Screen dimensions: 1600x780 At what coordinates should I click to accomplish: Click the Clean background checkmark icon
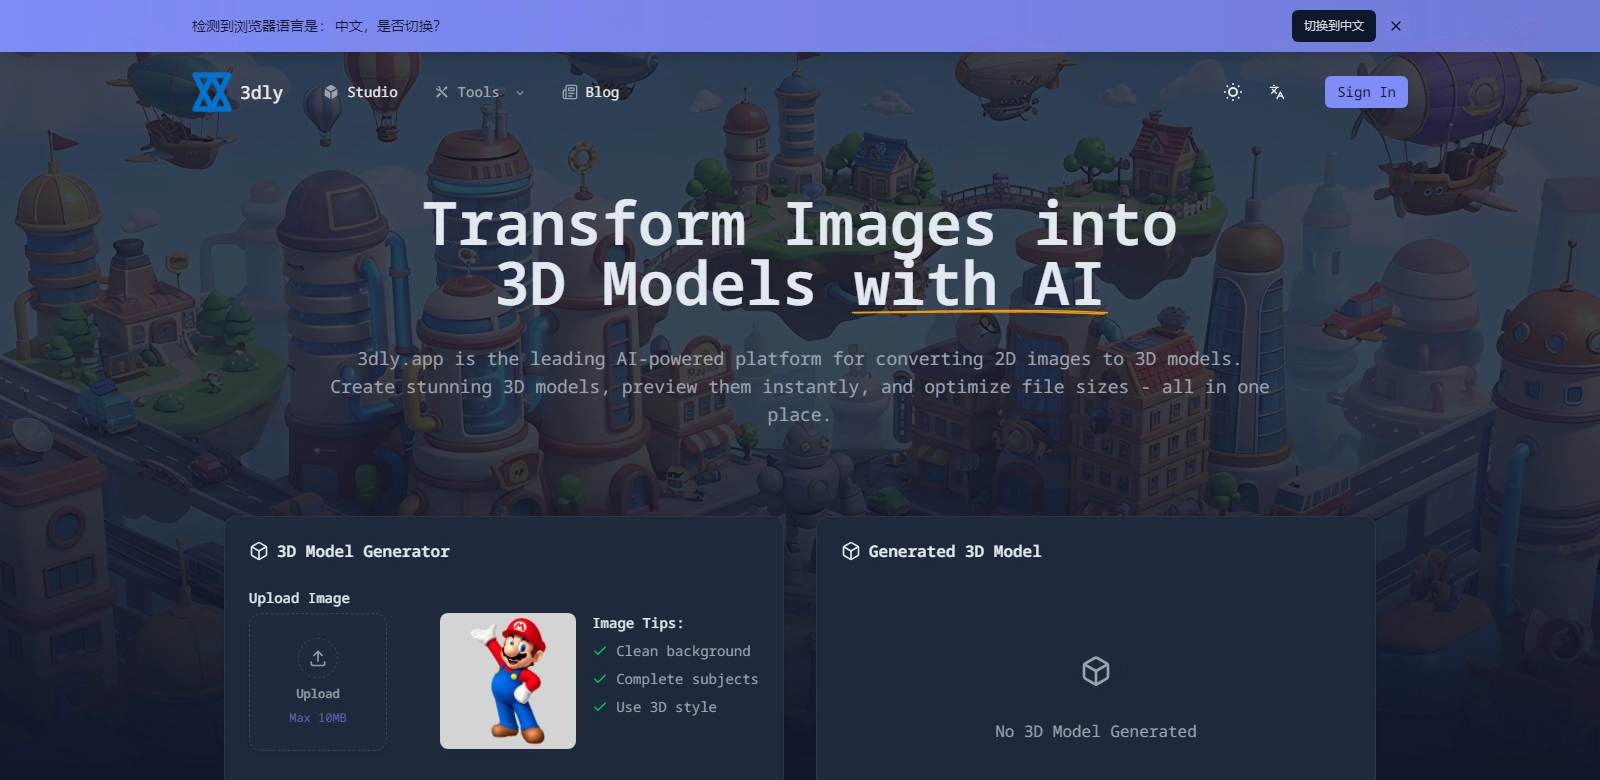coord(600,651)
